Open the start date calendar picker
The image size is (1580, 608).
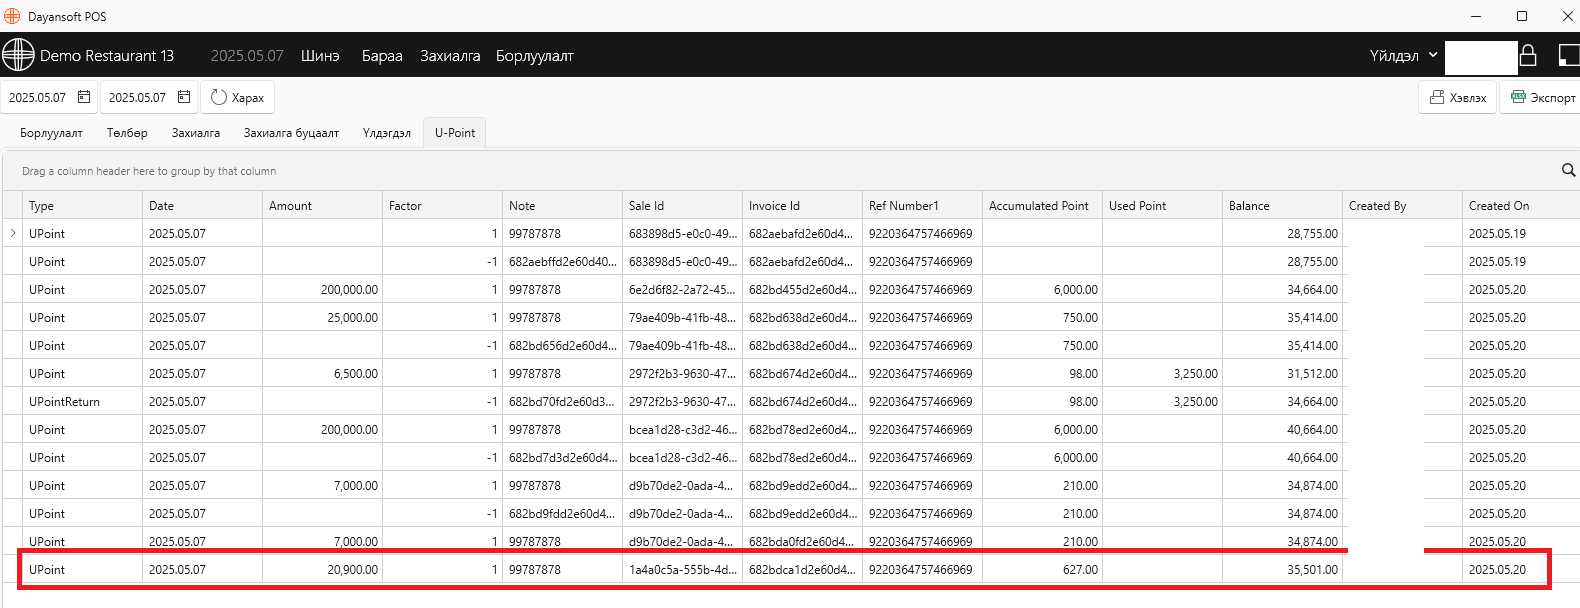(84, 97)
